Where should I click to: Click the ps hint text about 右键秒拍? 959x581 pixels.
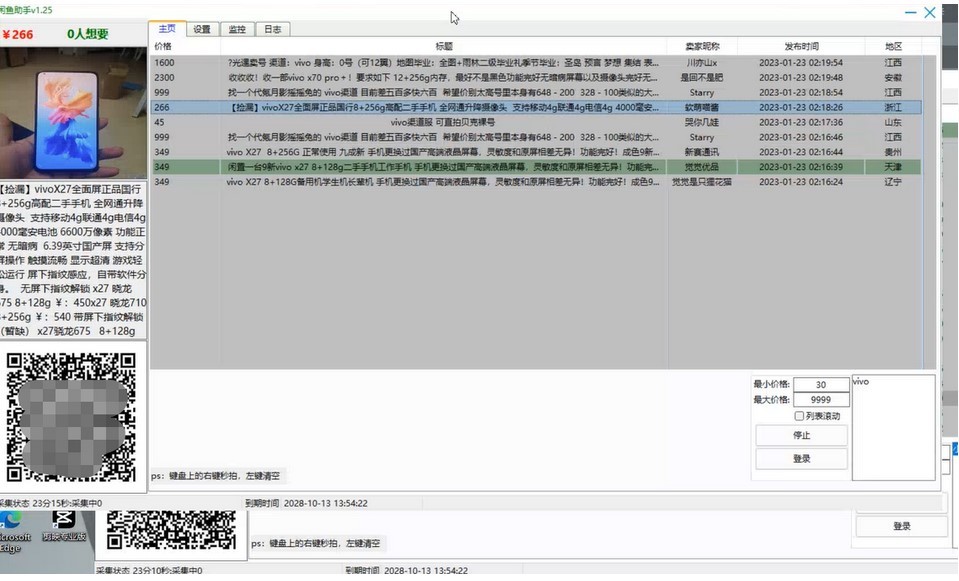(215, 476)
